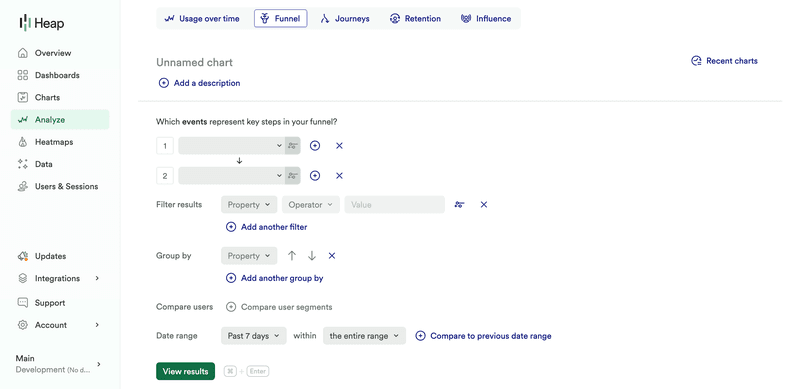Open 'the entire range' dropdown

364,336
